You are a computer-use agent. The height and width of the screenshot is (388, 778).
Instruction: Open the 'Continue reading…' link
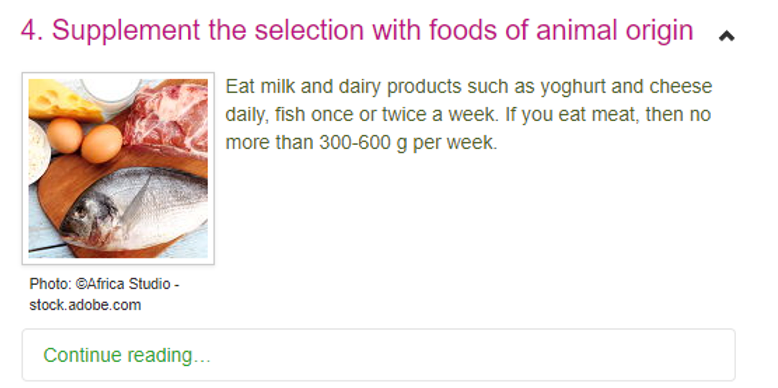tap(127, 355)
